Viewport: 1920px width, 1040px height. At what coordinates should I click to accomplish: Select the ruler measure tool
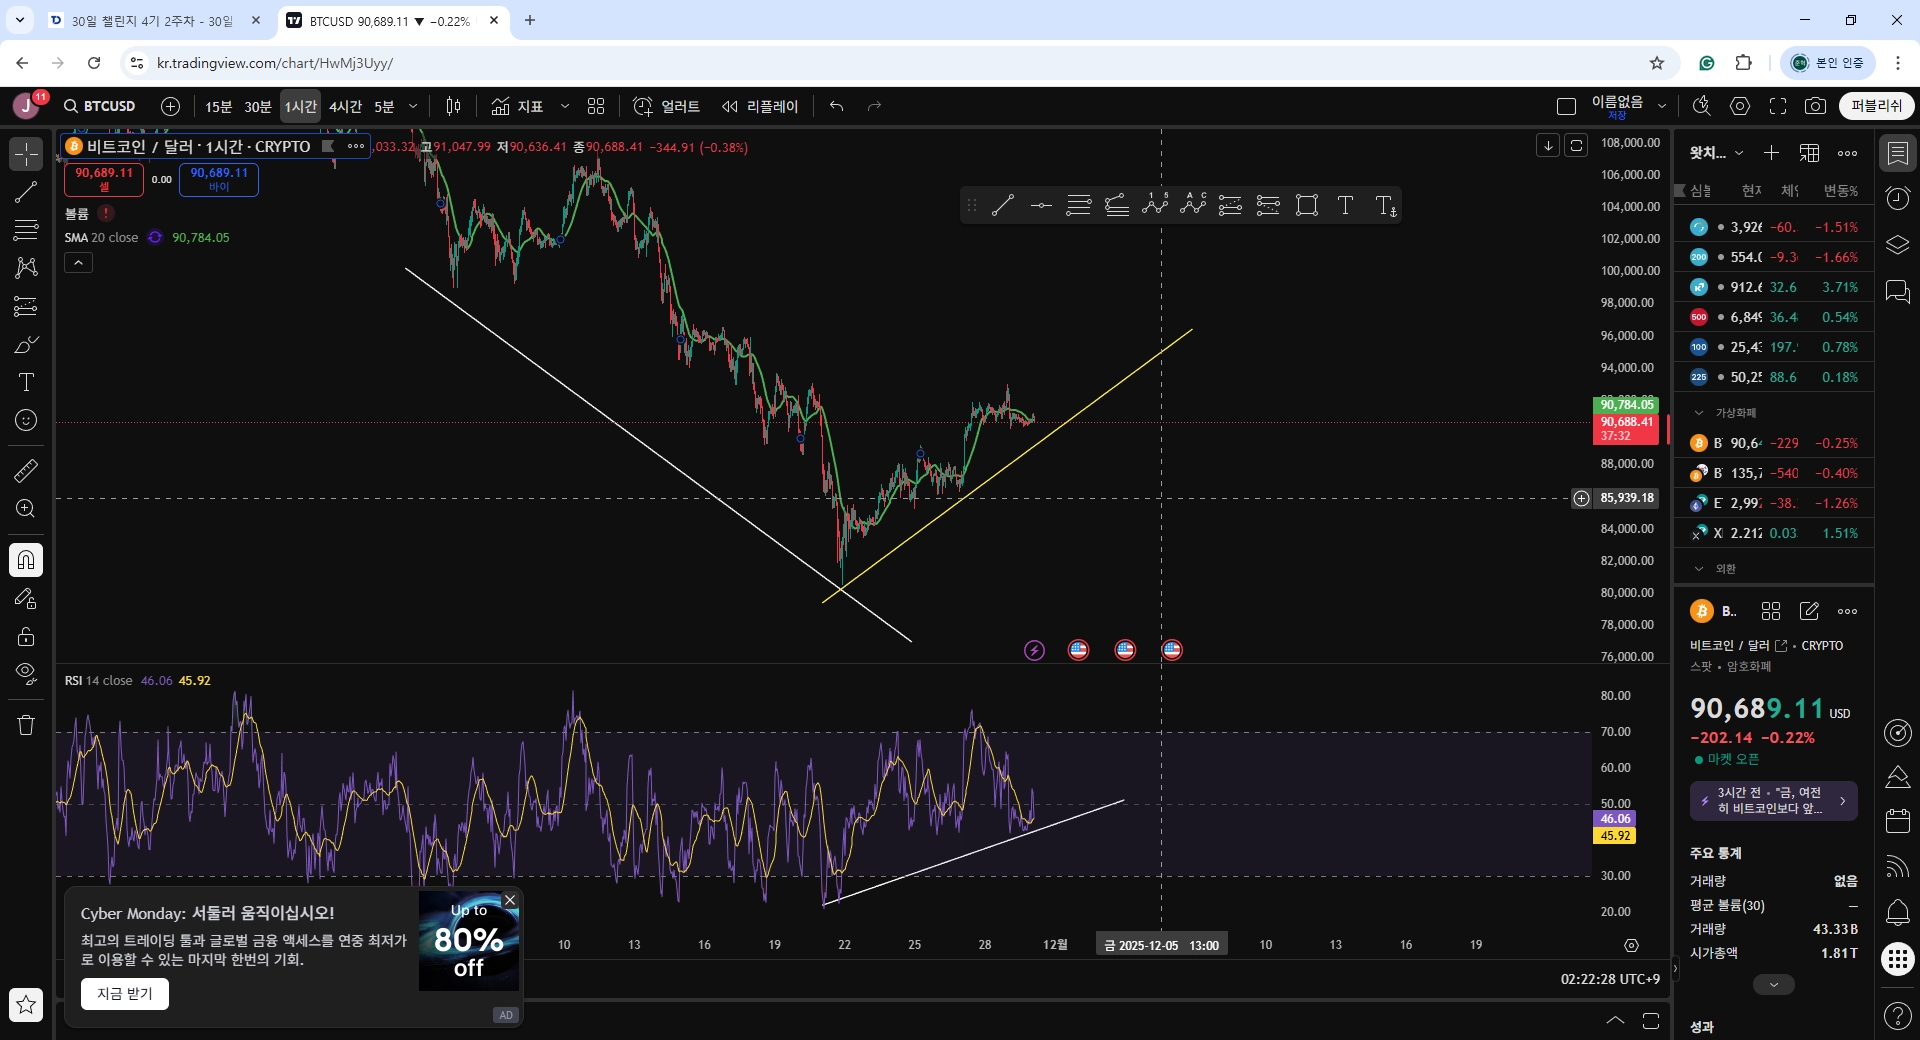point(26,470)
